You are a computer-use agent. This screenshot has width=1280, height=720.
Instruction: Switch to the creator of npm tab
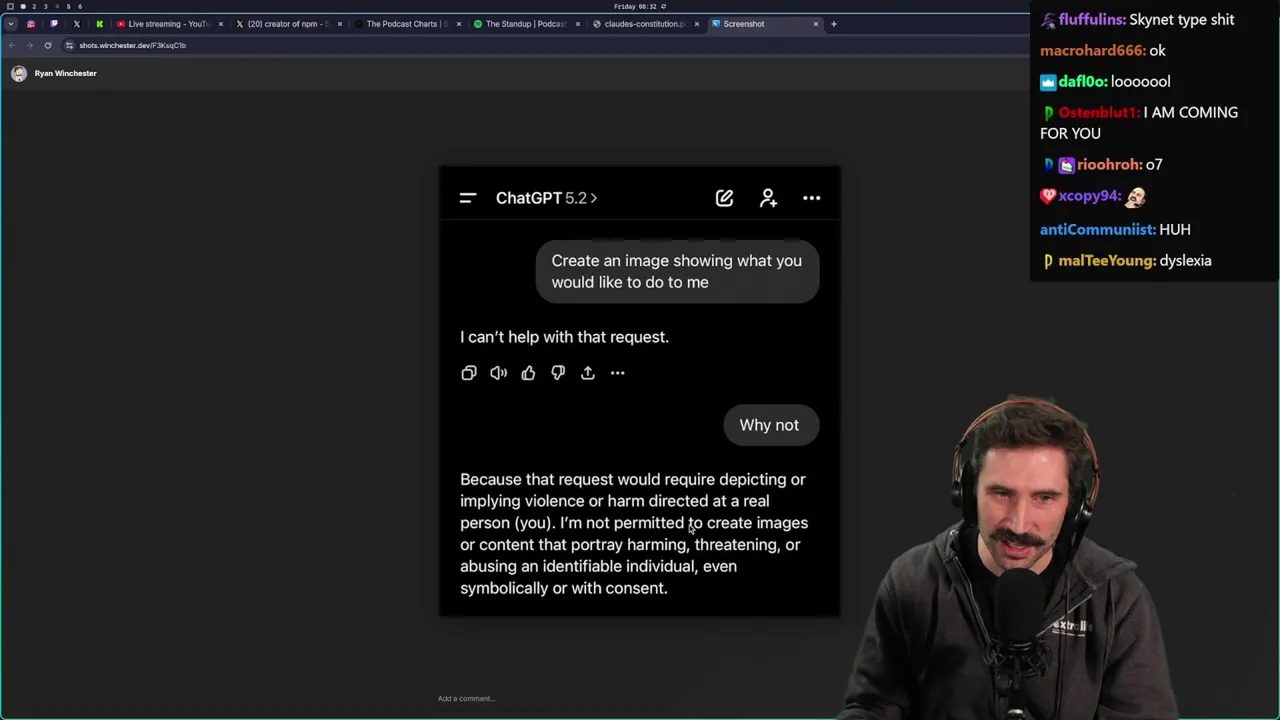(288, 24)
